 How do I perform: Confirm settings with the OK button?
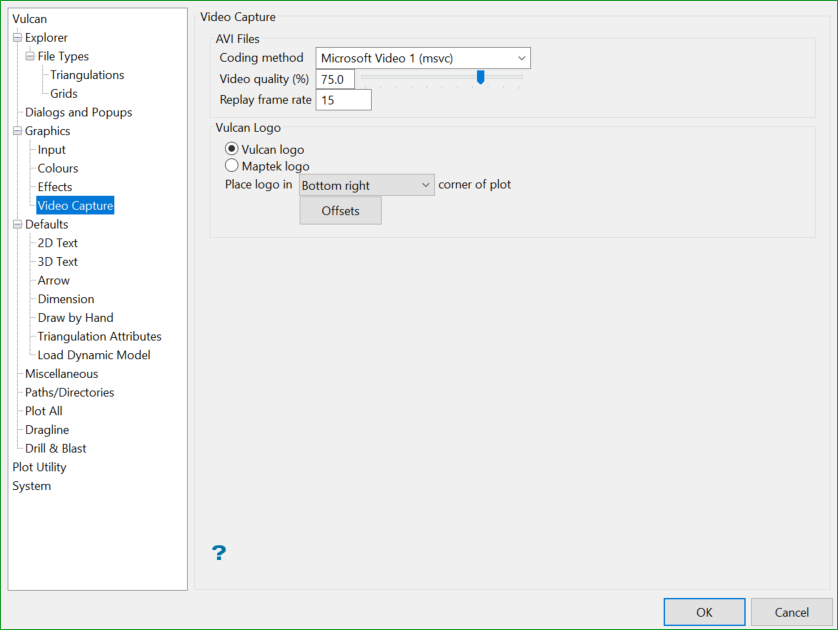pos(704,612)
